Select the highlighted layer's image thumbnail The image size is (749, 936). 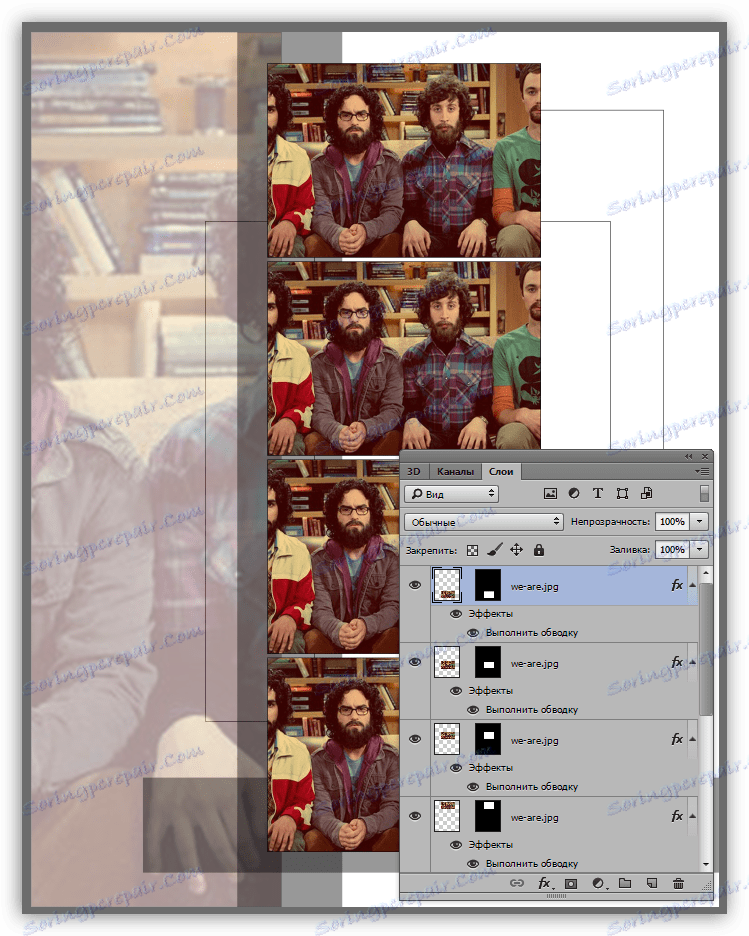(x=447, y=585)
